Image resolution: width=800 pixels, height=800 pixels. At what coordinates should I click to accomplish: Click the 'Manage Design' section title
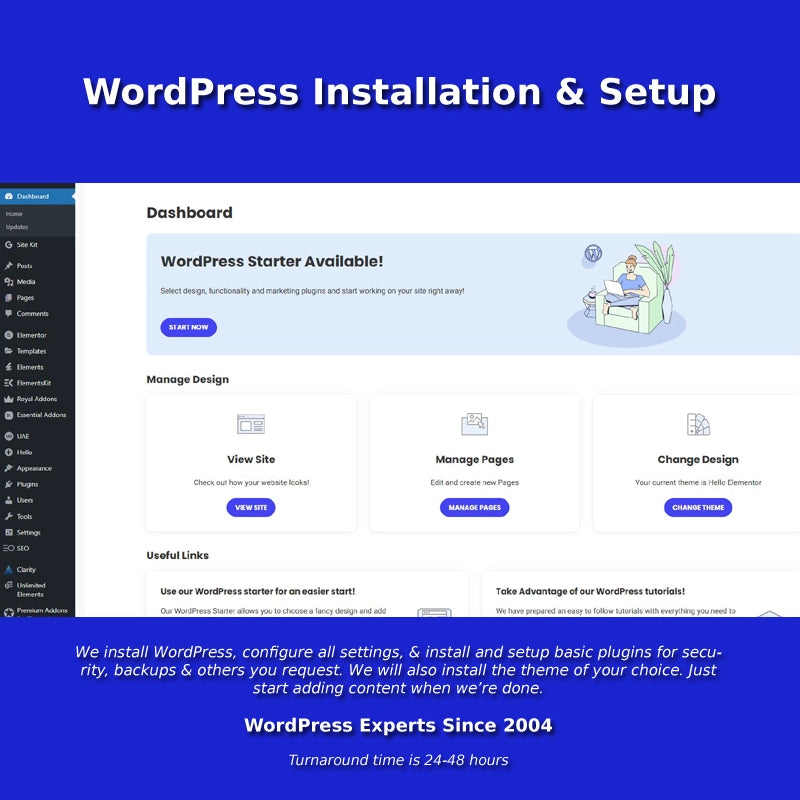pyautogui.click(x=187, y=379)
